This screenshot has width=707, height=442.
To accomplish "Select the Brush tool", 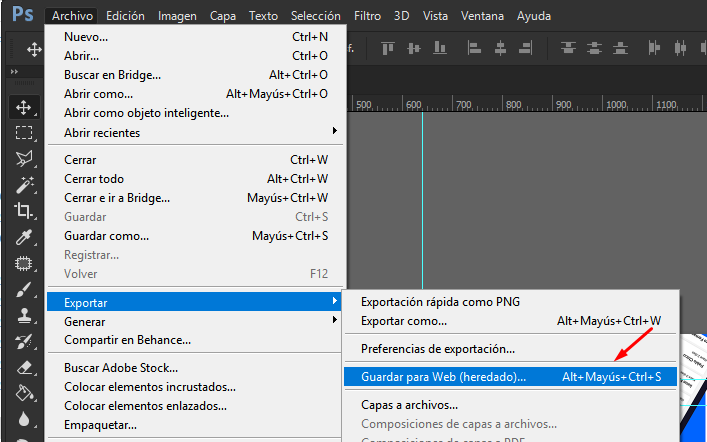I will tap(24, 290).
